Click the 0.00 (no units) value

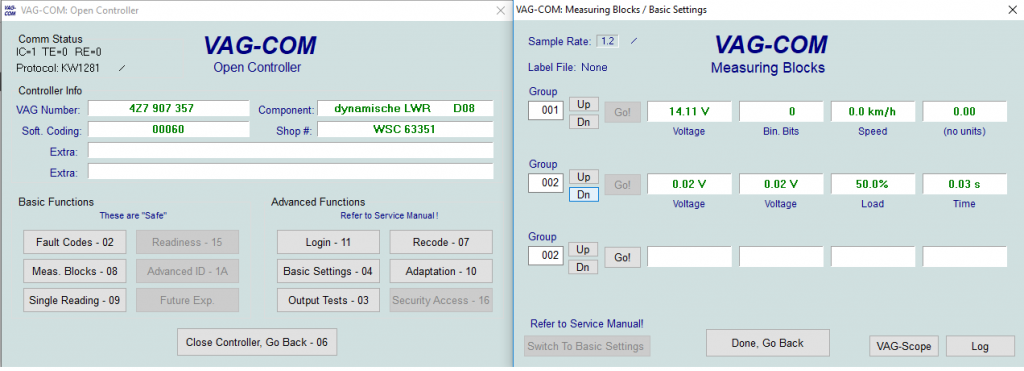(965, 112)
